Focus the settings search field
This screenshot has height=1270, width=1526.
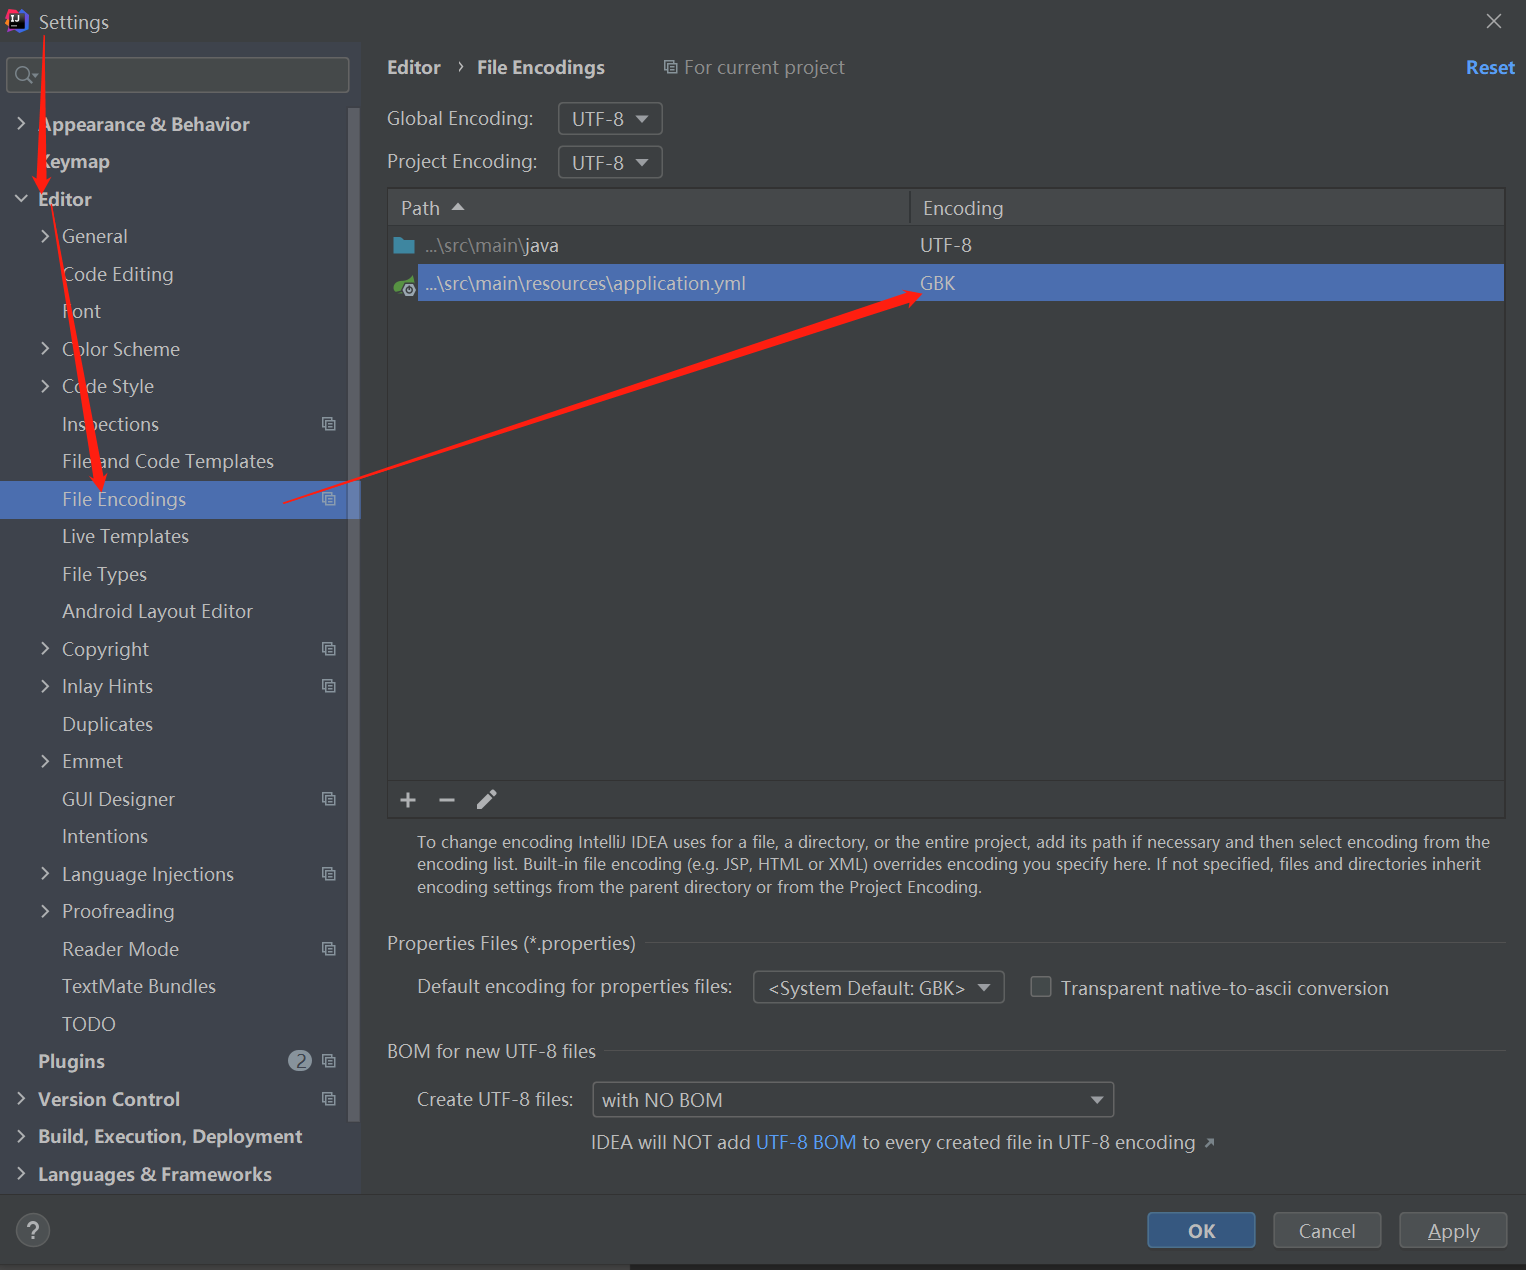tap(178, 75)
